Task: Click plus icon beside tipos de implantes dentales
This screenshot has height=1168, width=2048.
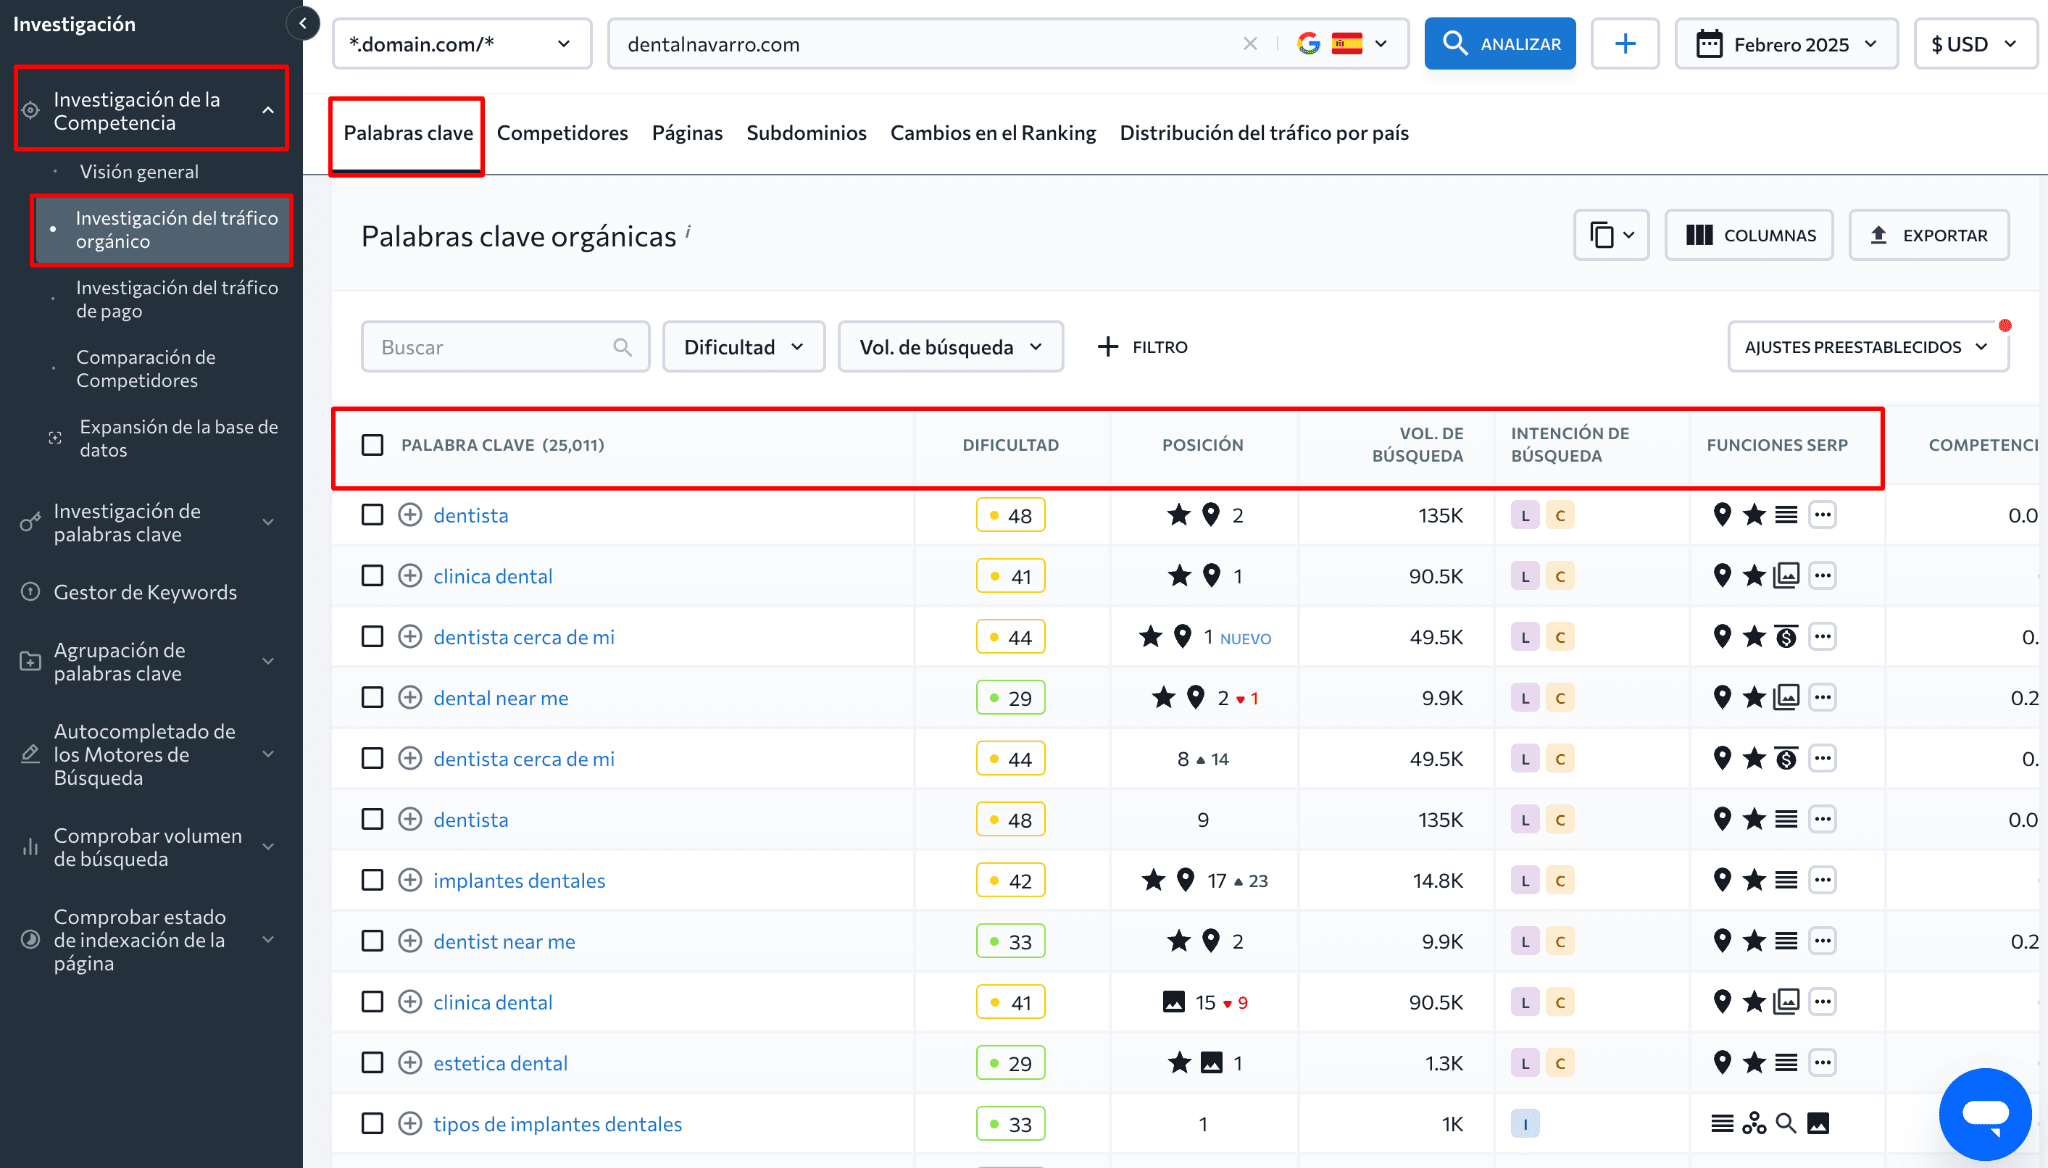Action: 410,1124
